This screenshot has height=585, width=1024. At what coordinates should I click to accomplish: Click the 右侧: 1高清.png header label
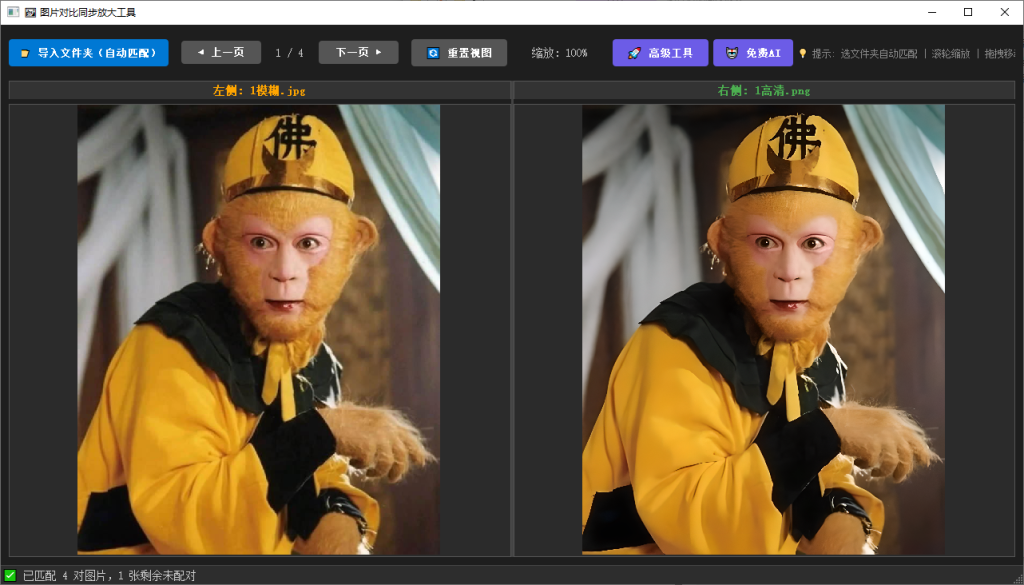pos(764,91)
